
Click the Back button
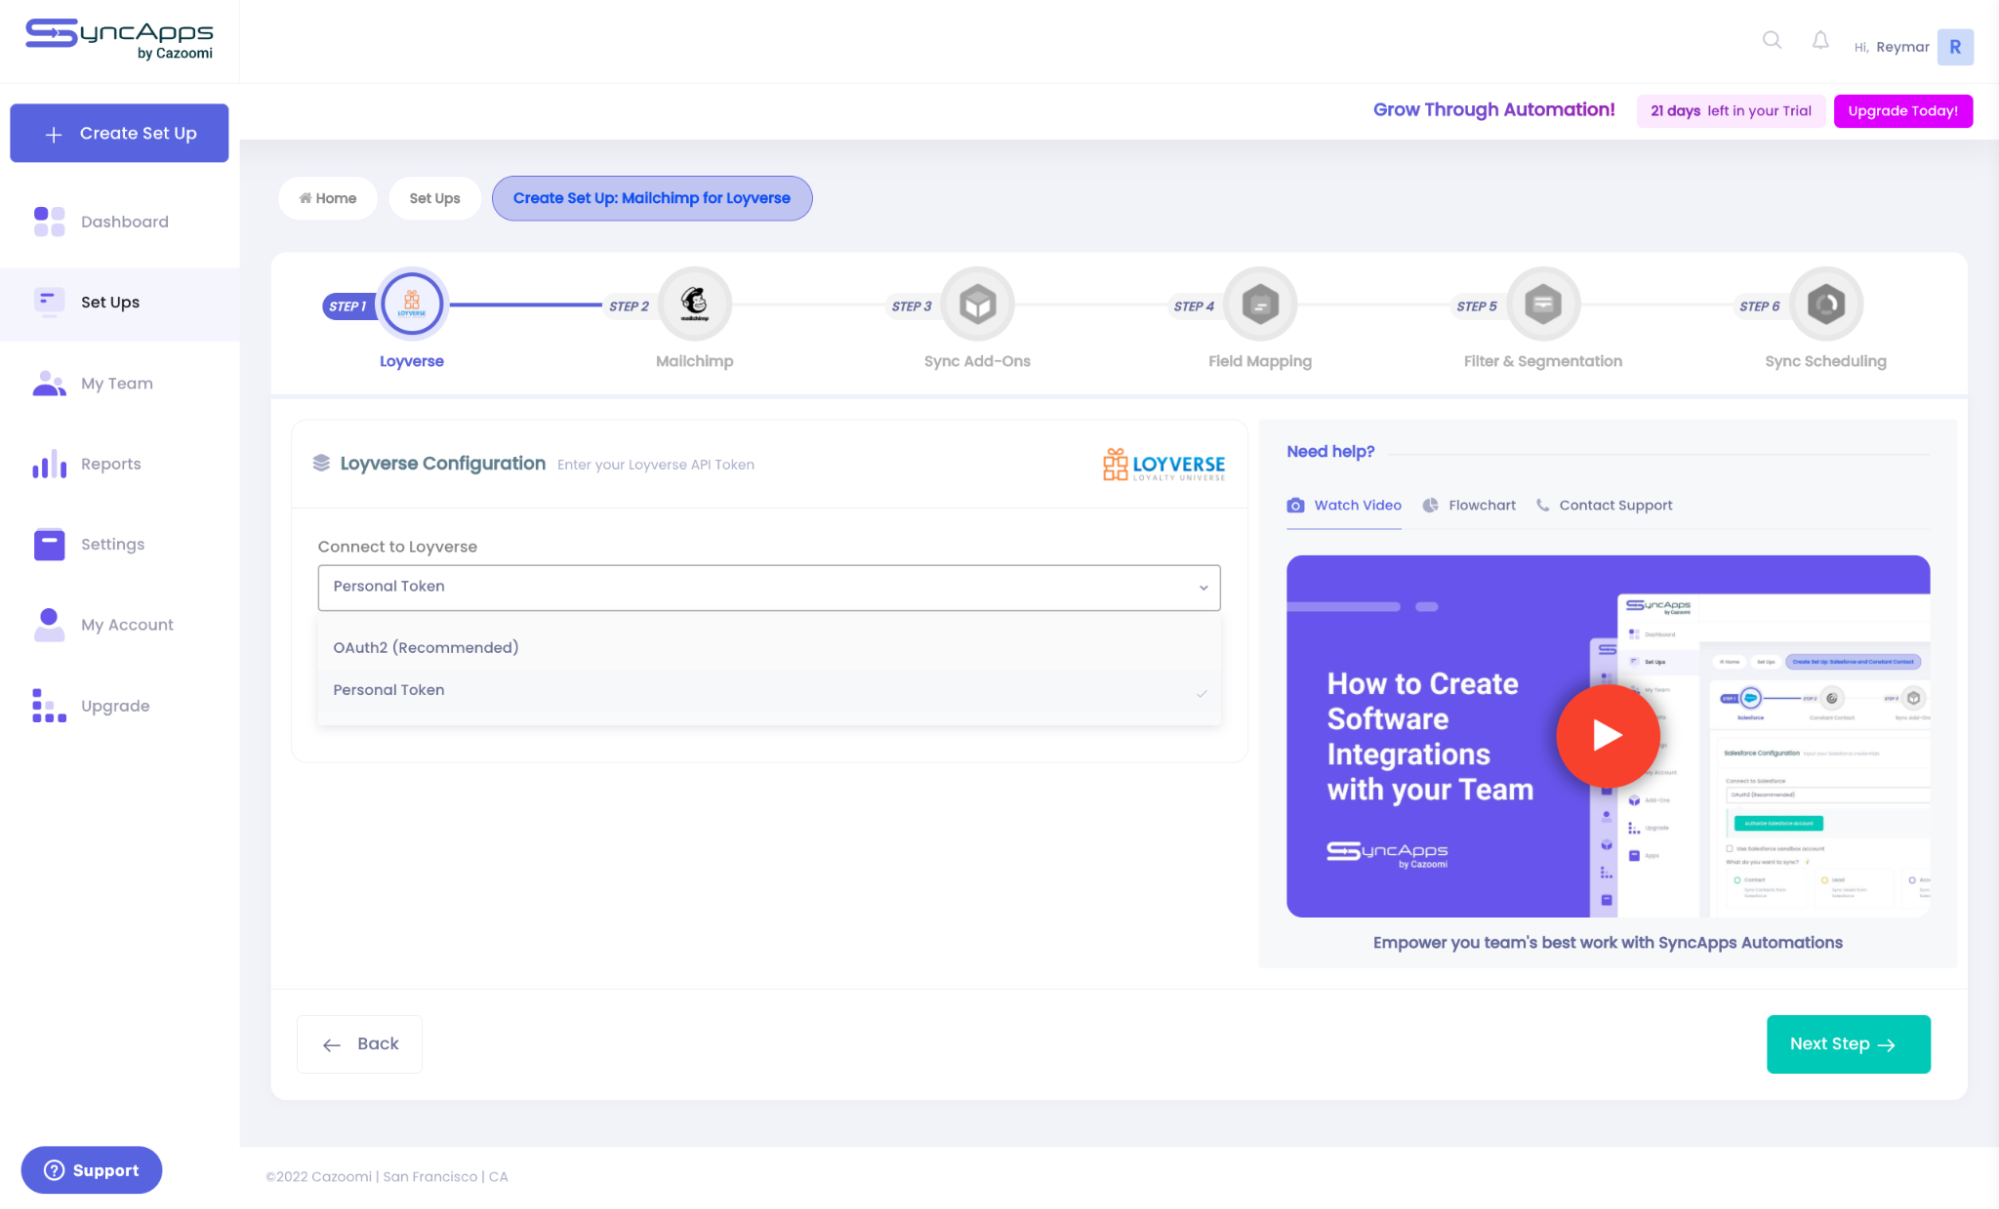[359, 1044]
